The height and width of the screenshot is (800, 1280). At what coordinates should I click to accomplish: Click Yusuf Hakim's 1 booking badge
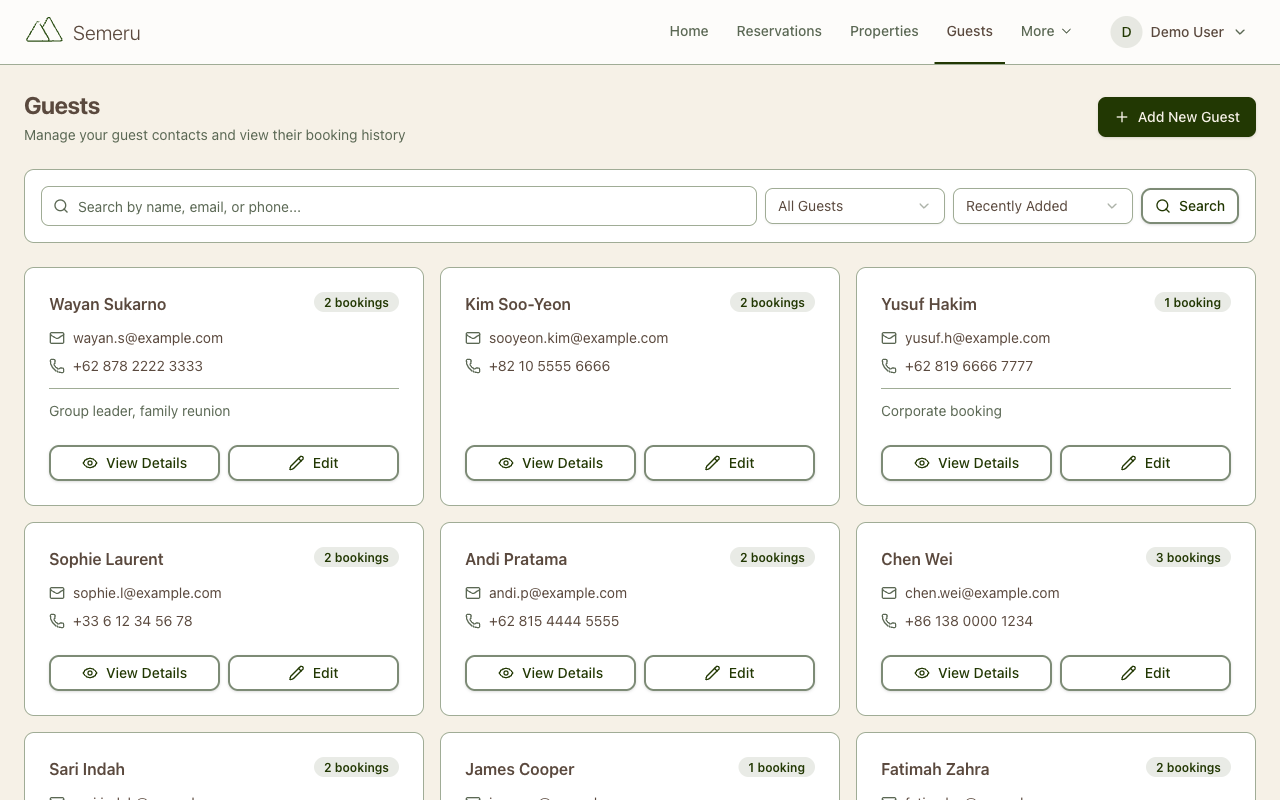(1192, 302)
